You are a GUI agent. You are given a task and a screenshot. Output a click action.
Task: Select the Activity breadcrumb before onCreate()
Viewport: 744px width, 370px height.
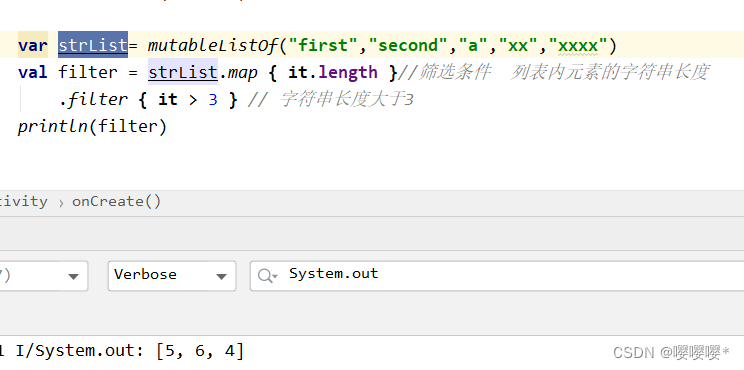click(x=23, y=202)
